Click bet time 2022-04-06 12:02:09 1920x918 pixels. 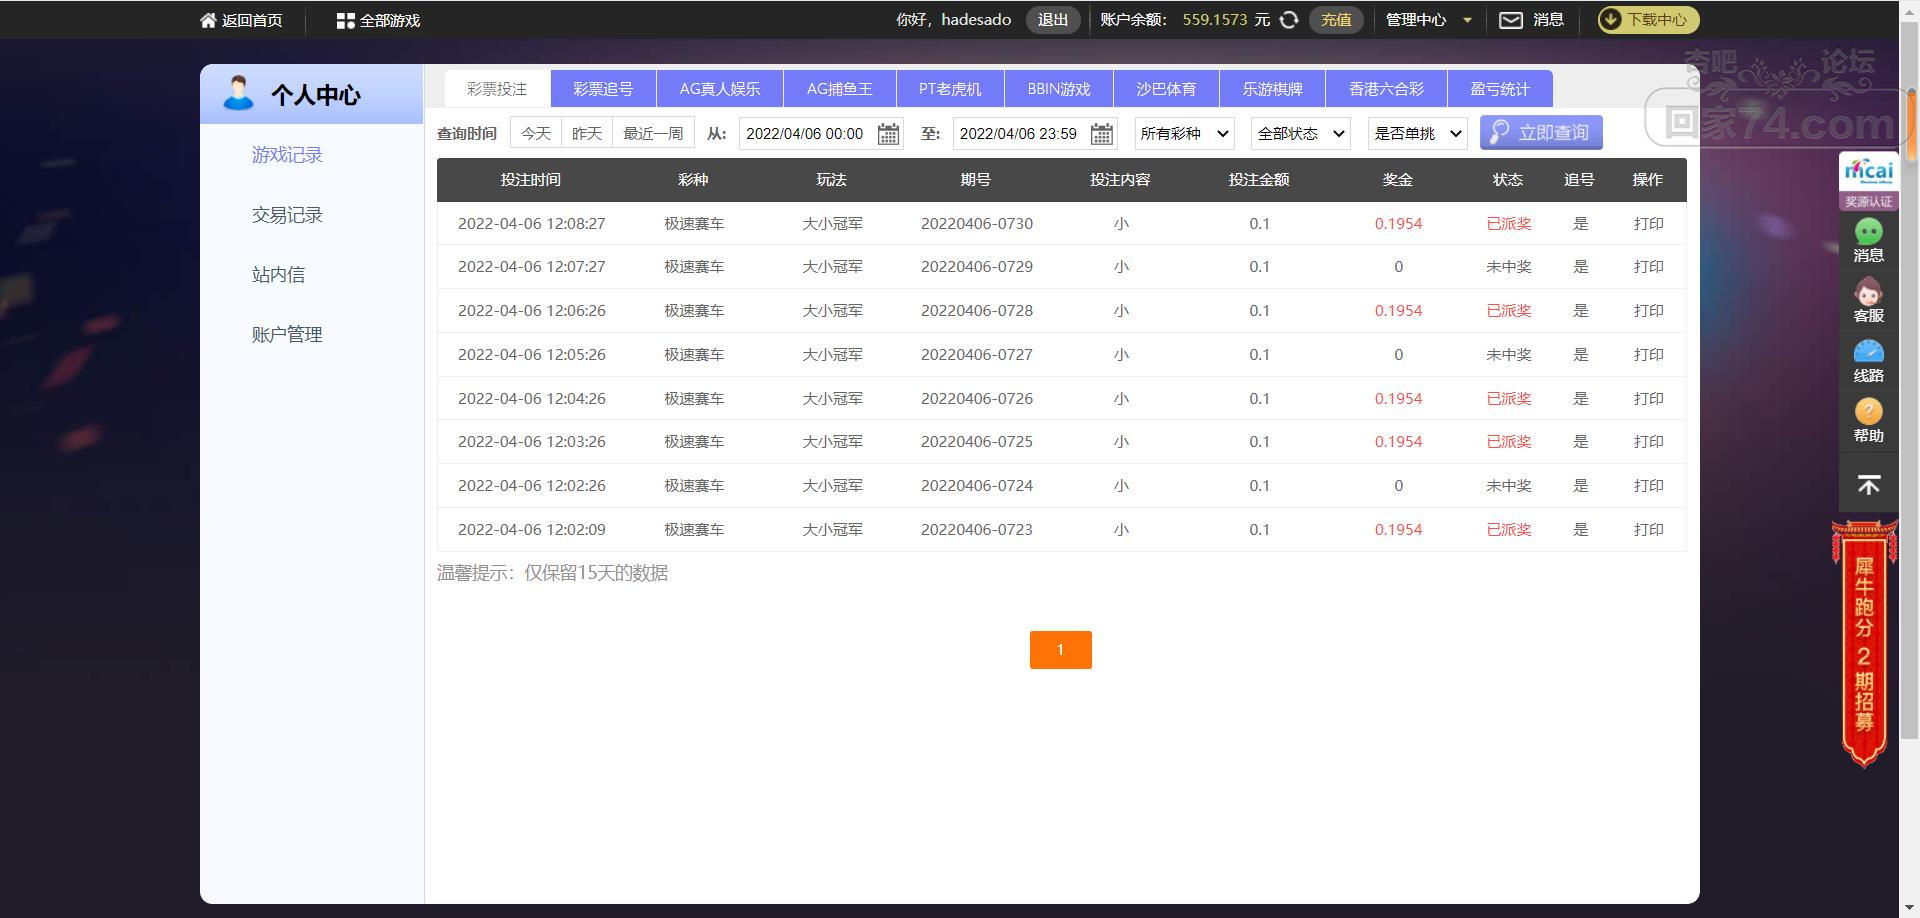click(532, 530)
